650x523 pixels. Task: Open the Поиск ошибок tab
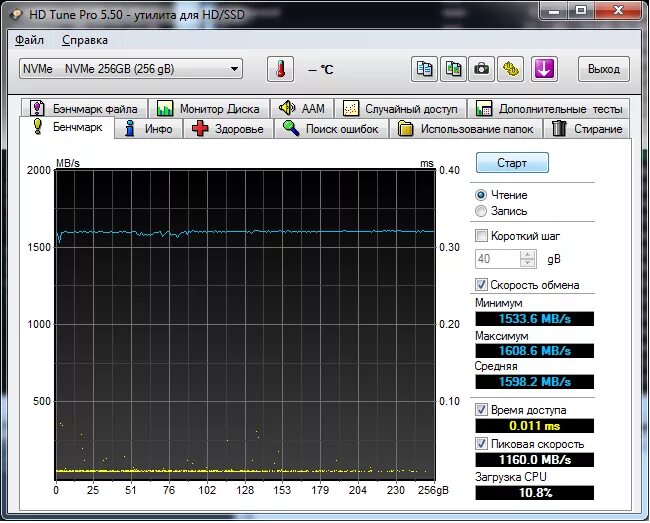click(331, 129)
